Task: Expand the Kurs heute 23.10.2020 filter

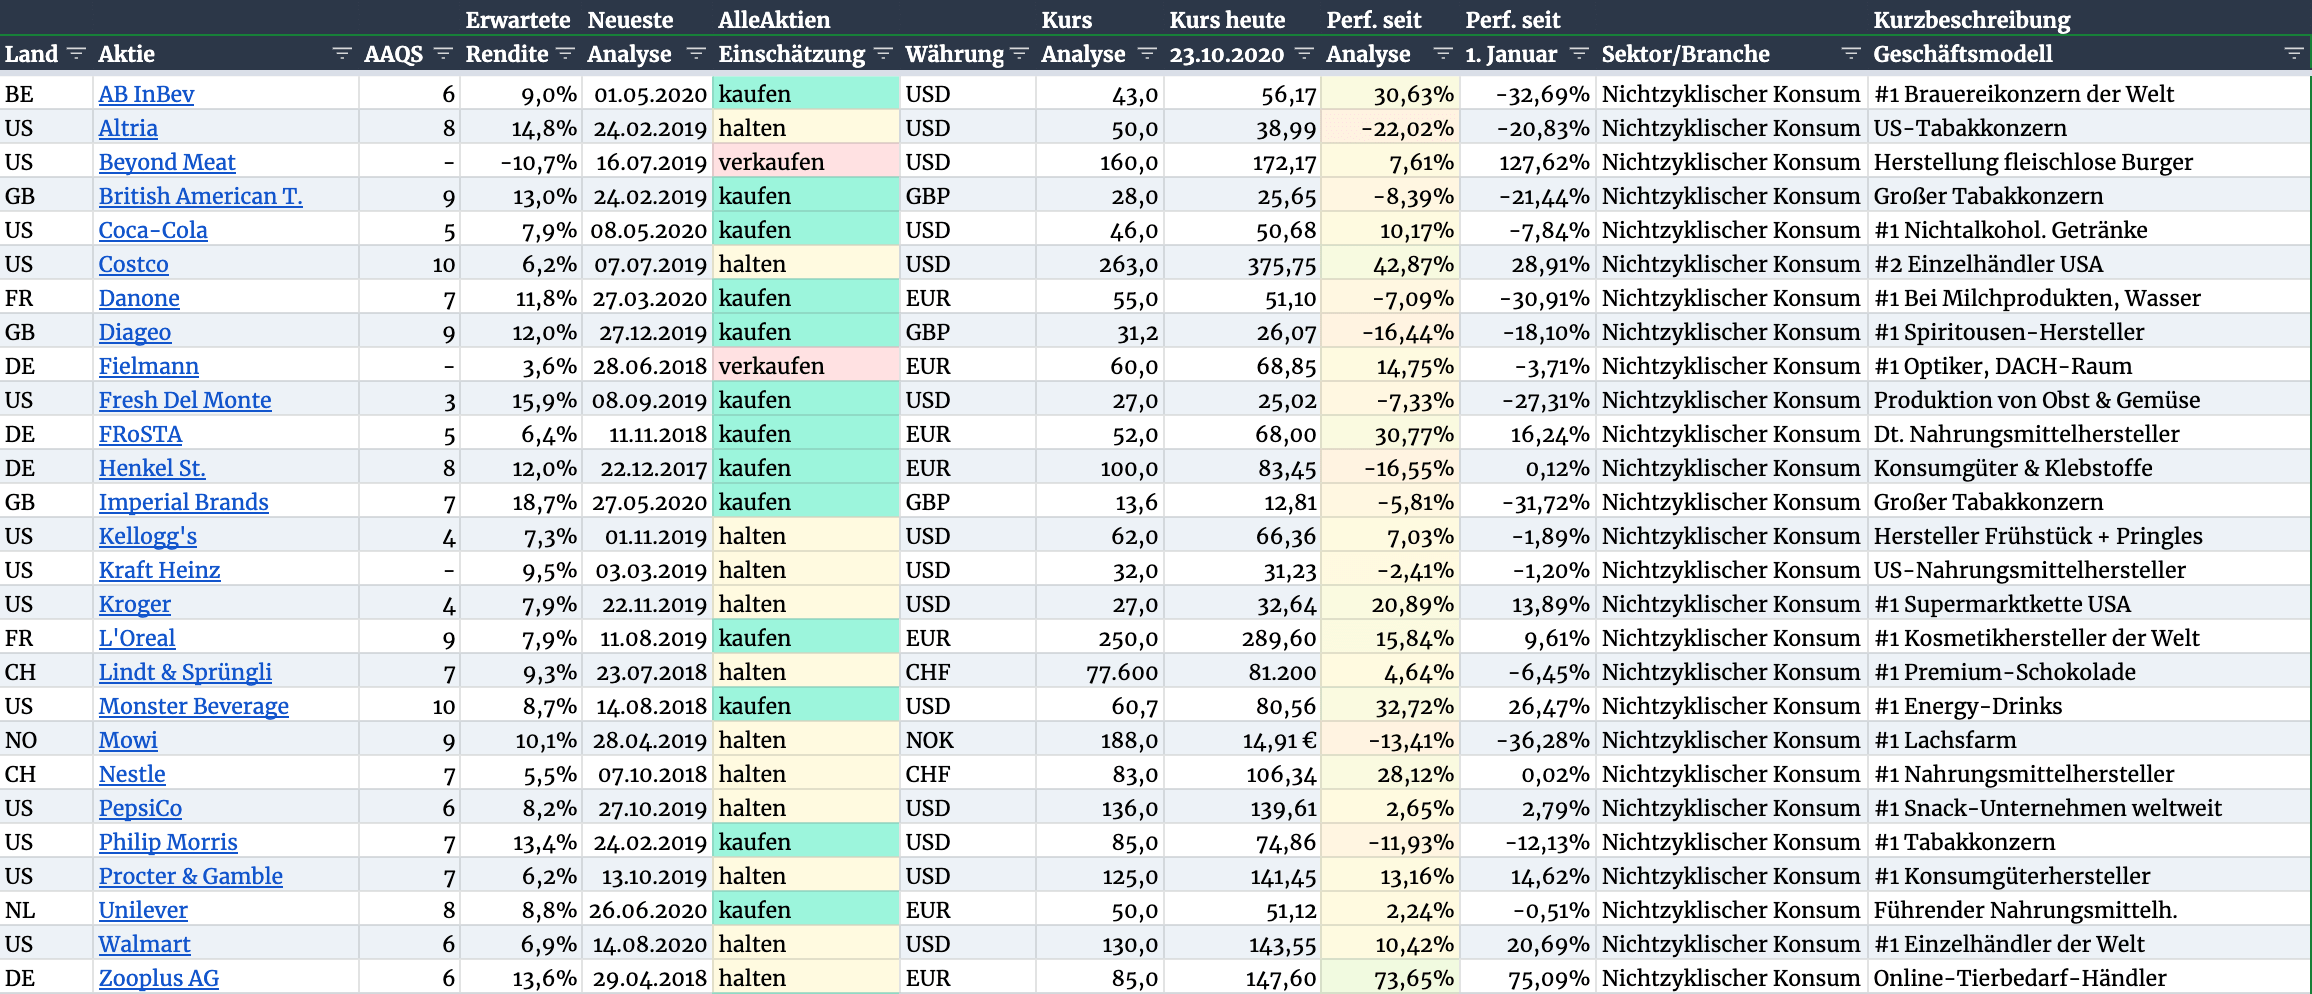Action: (x=1304, y=53)
